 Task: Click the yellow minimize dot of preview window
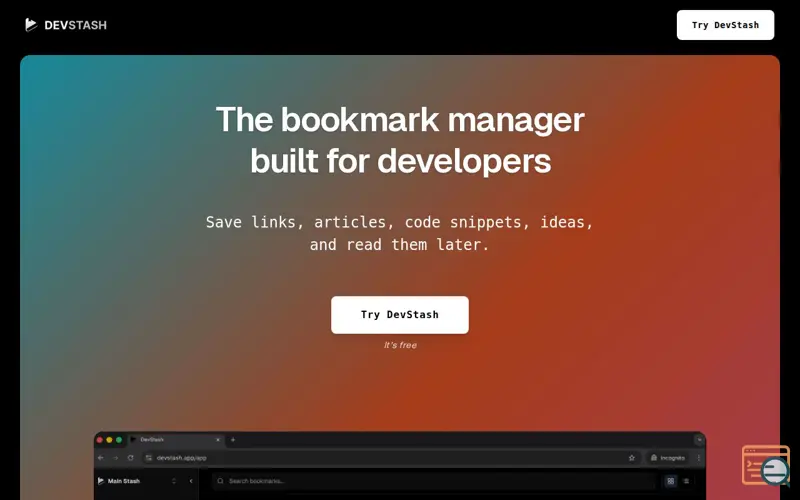(109, 440)
